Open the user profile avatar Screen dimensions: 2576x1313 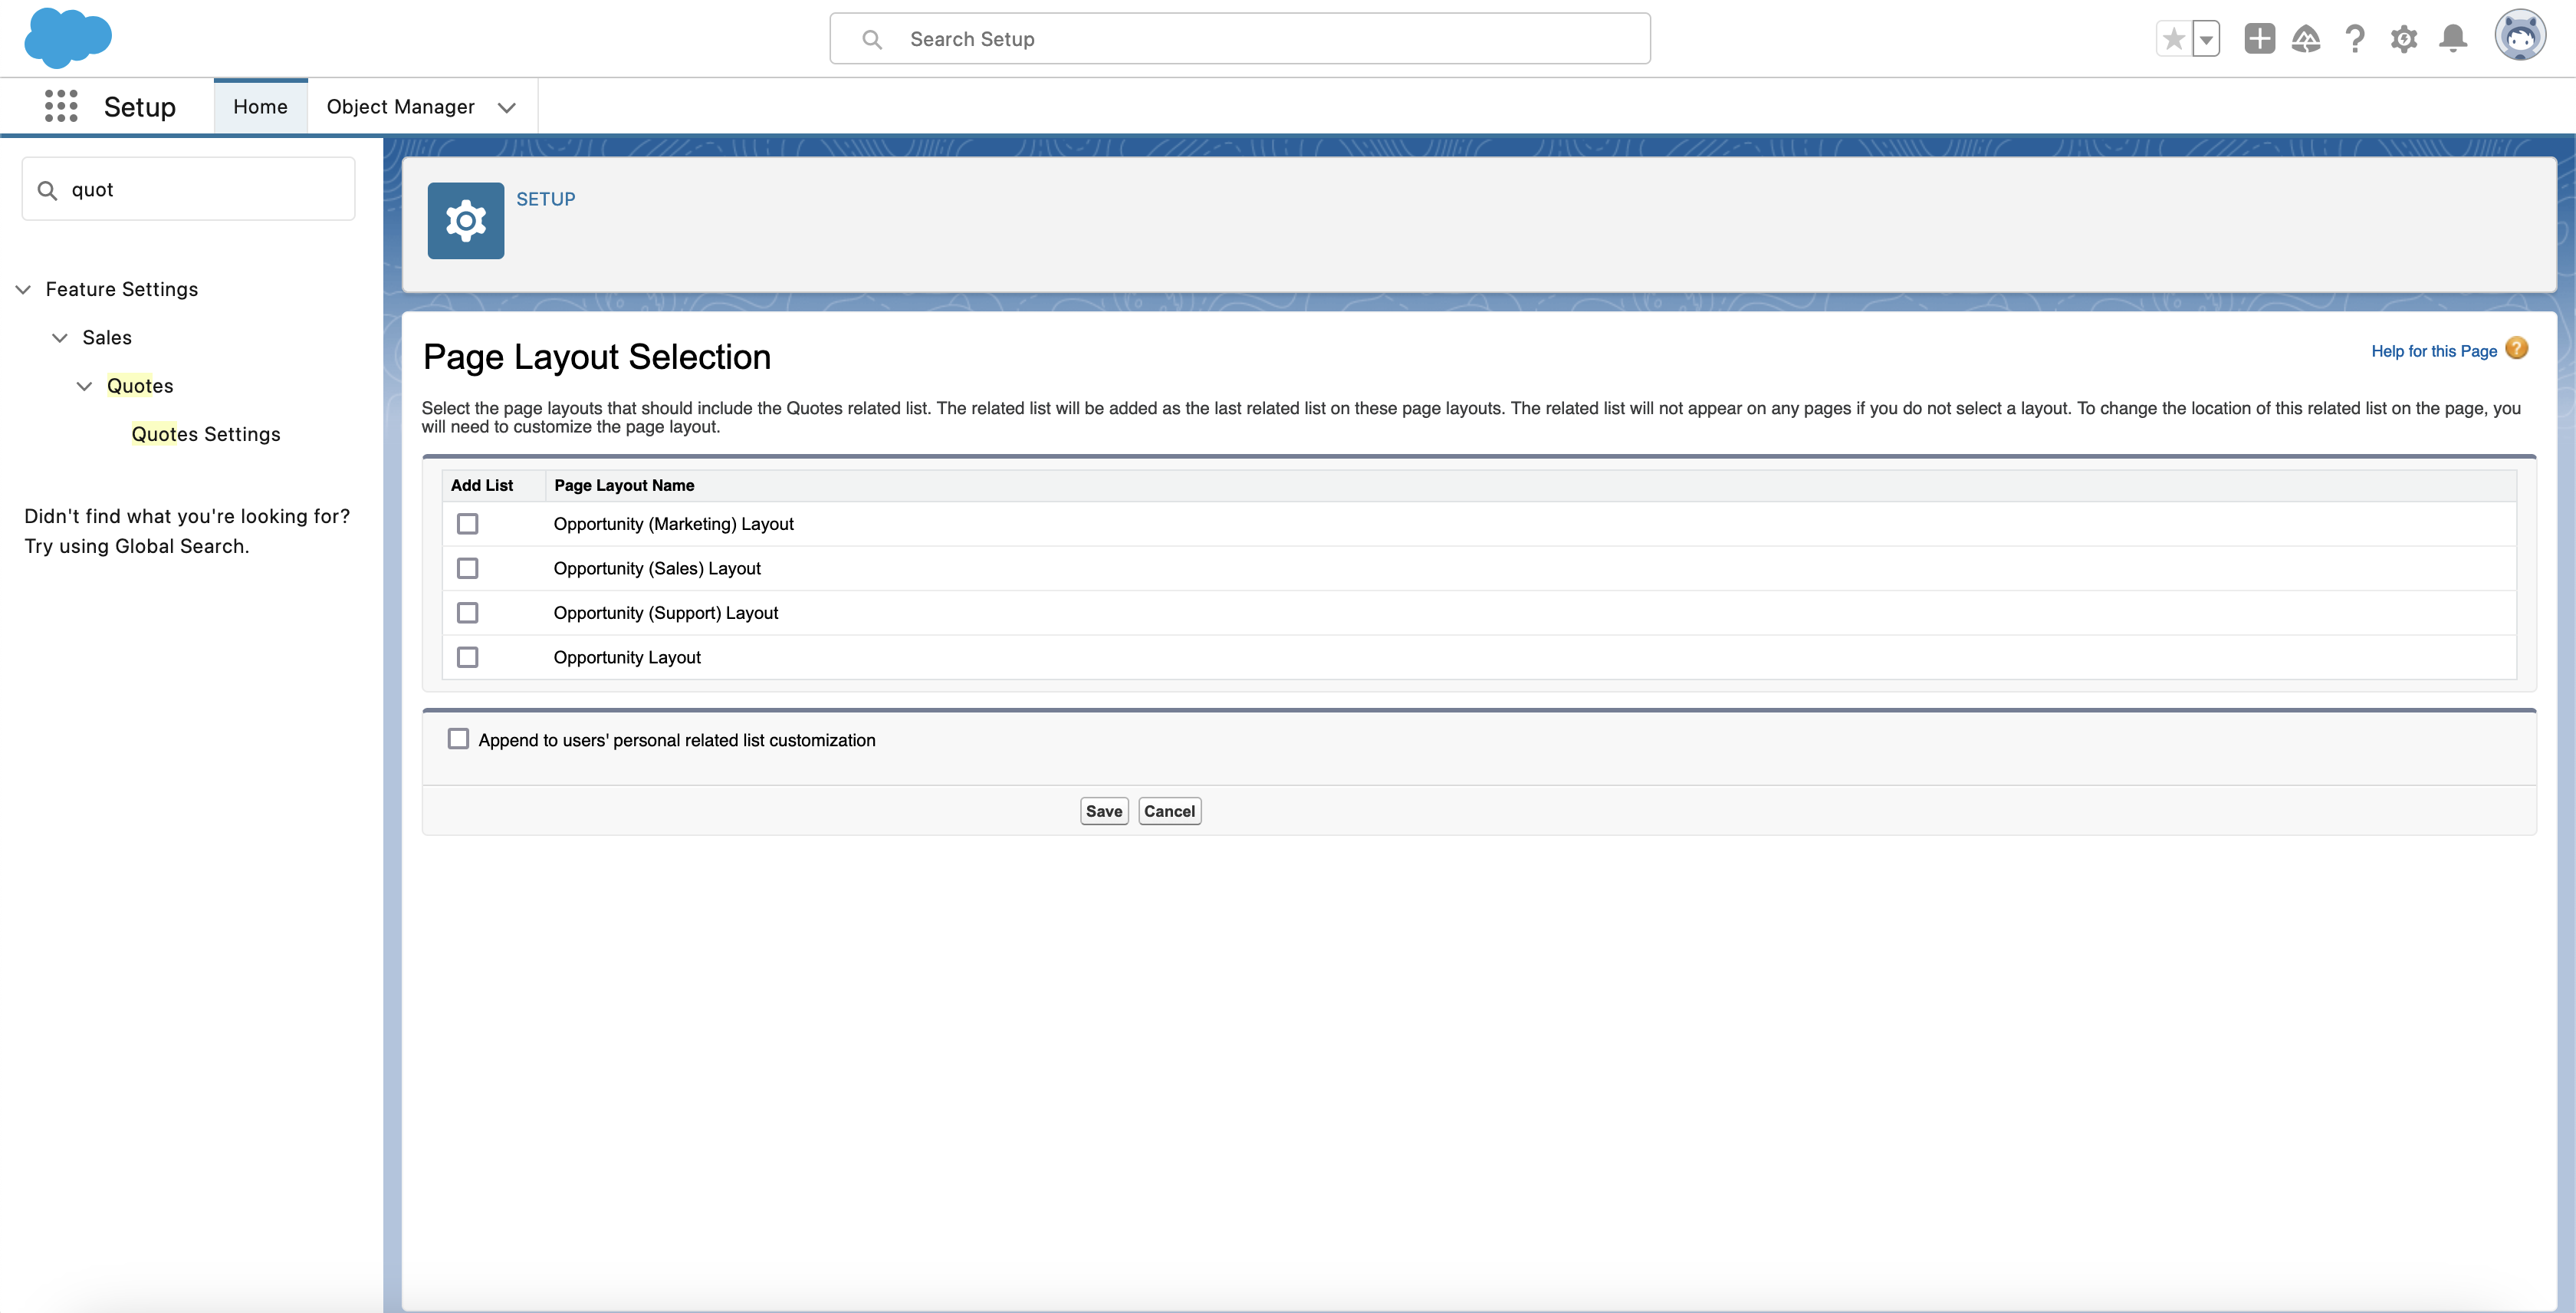click(2519, 37)
